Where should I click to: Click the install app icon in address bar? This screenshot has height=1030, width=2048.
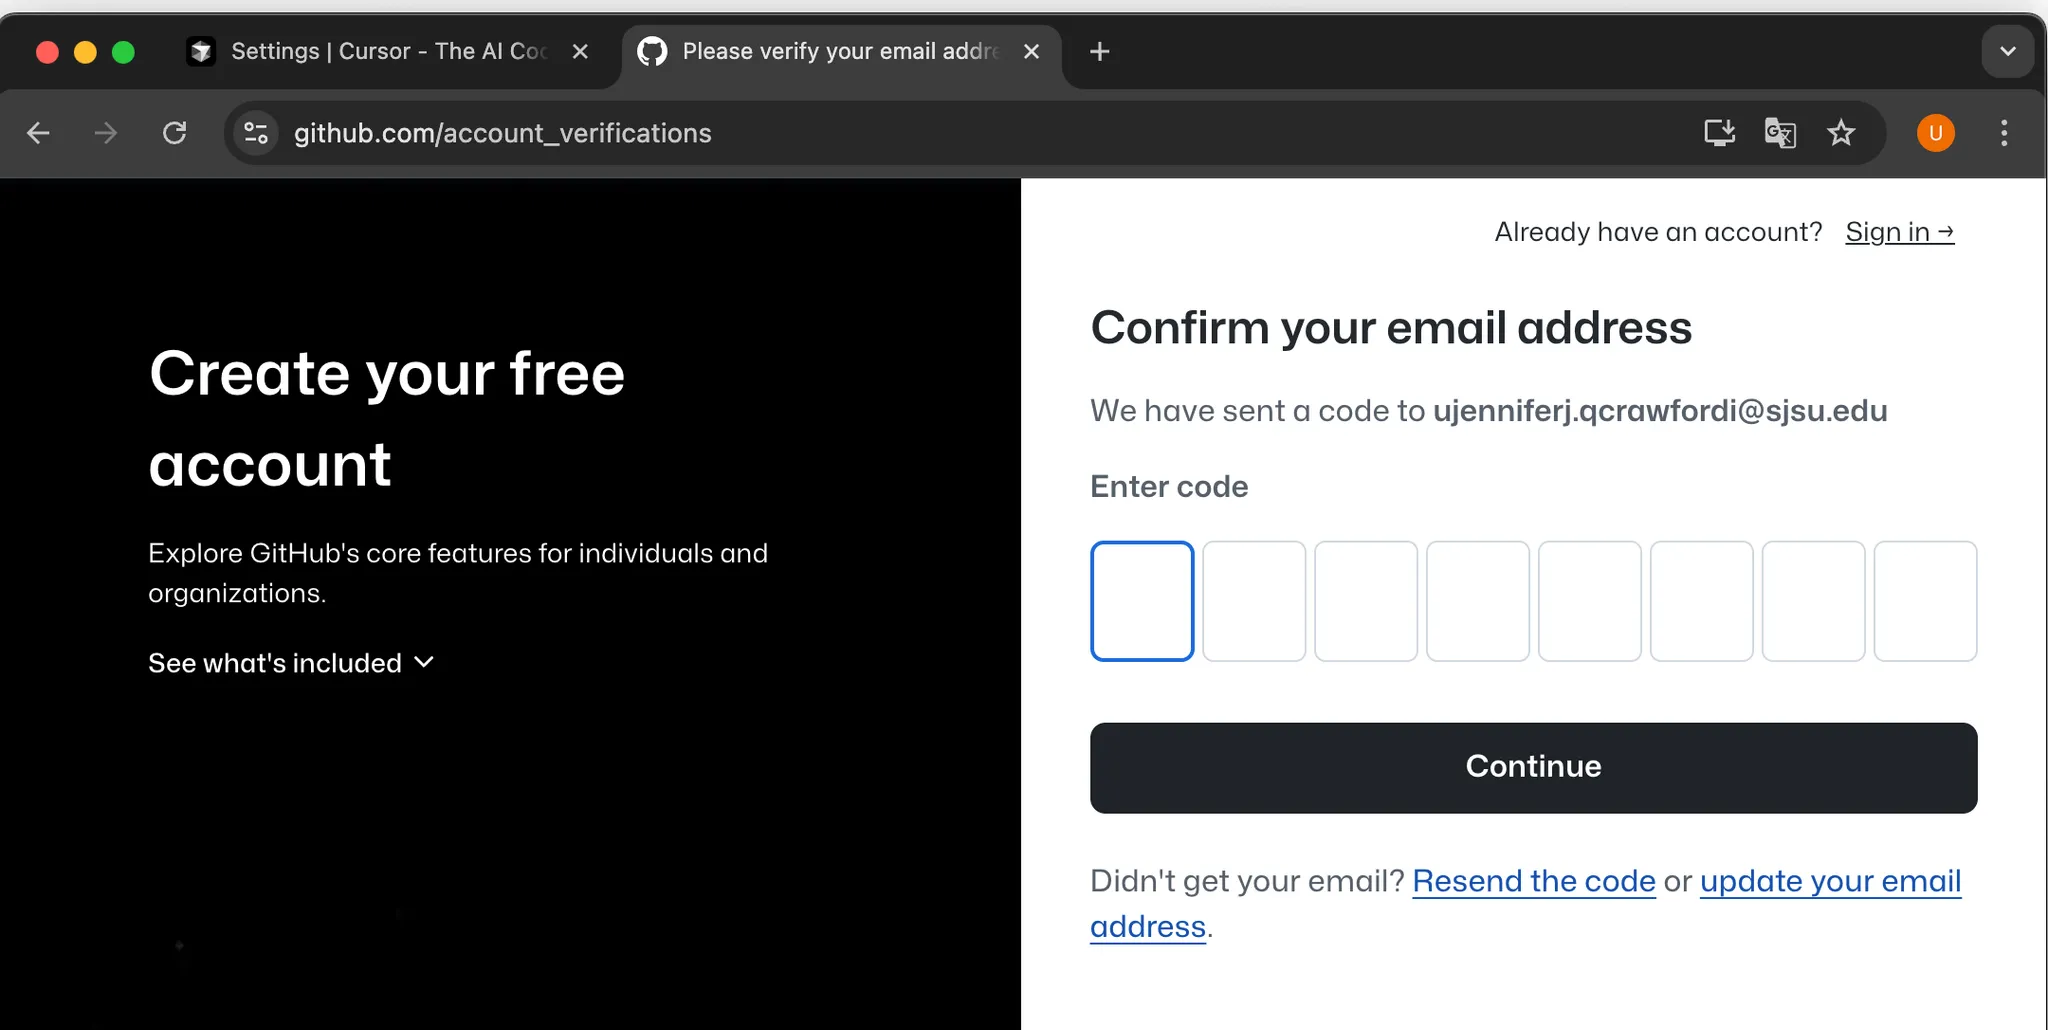[1719, 133]
